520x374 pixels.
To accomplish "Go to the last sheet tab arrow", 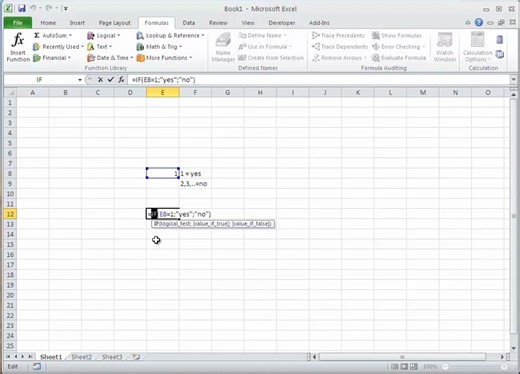I will tap(30, 357).
